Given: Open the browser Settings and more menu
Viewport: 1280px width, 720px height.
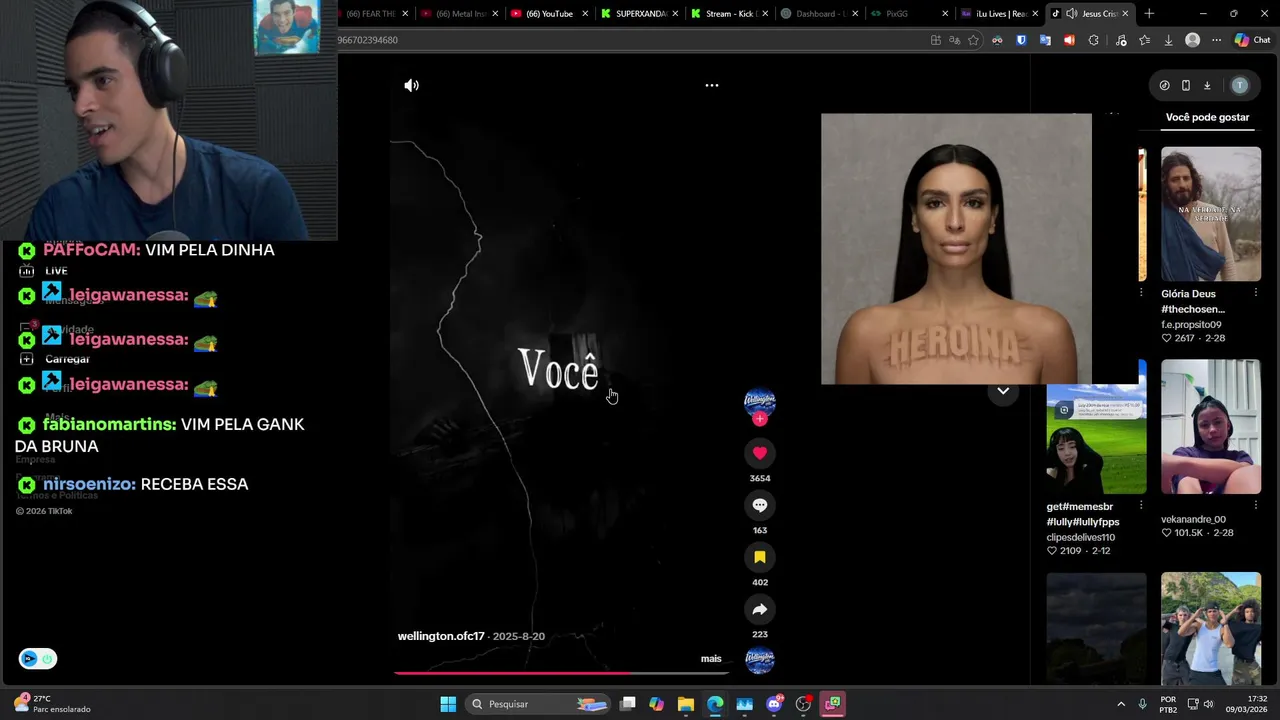Looking at the screenshot, I should (x=1216, y=40).
